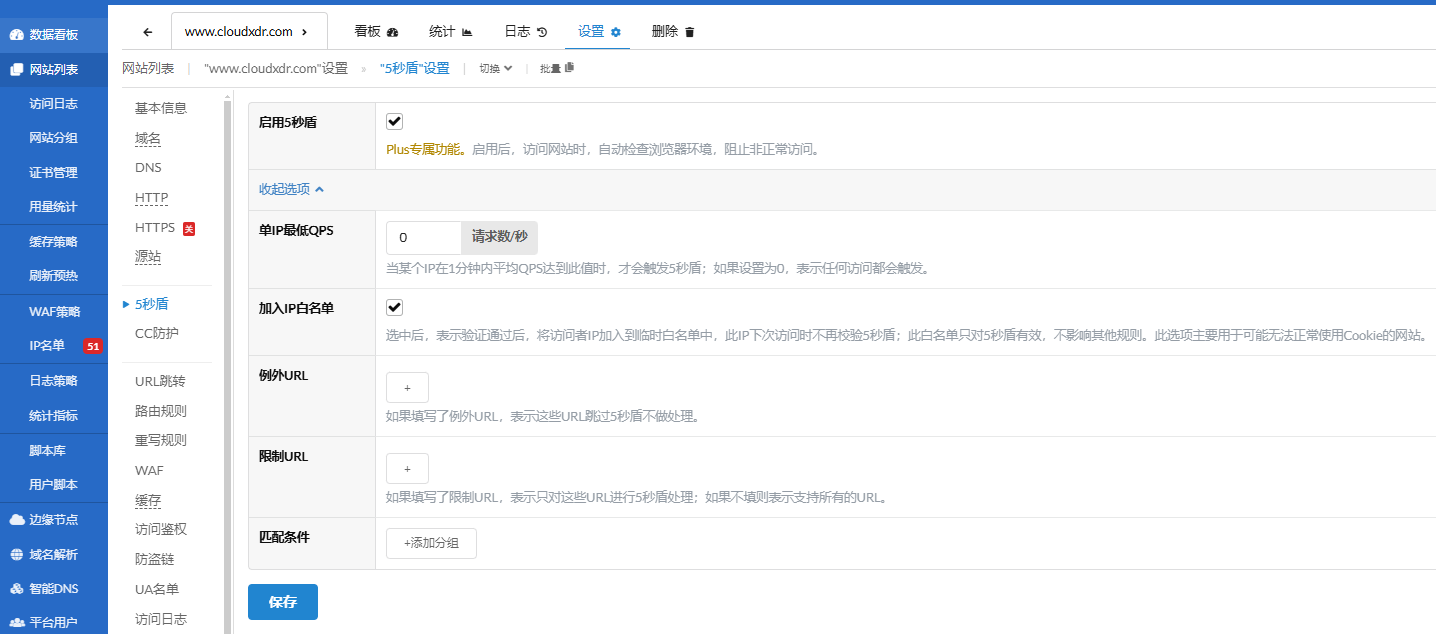The width and height of the screenshot is (1436, 634).
Task: Click 添加分组 under 匹配条件
Action: [431, 543]
